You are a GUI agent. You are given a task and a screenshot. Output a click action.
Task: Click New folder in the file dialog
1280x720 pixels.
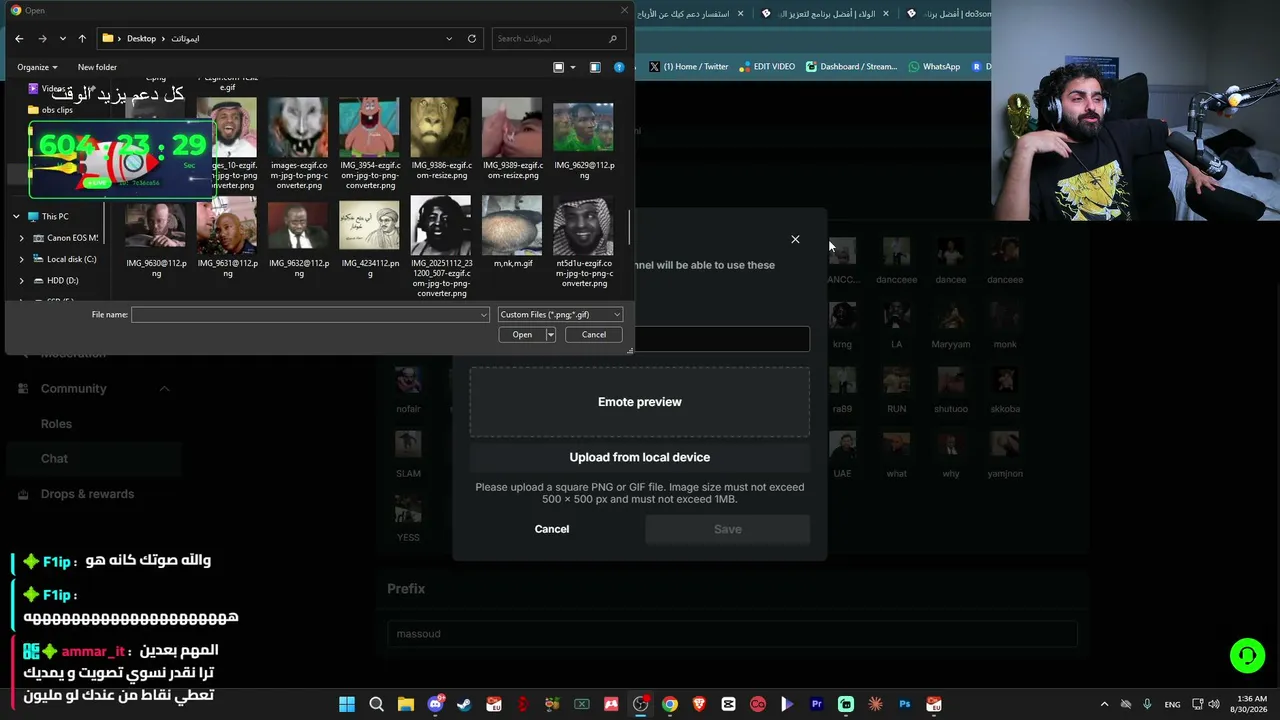97,67
